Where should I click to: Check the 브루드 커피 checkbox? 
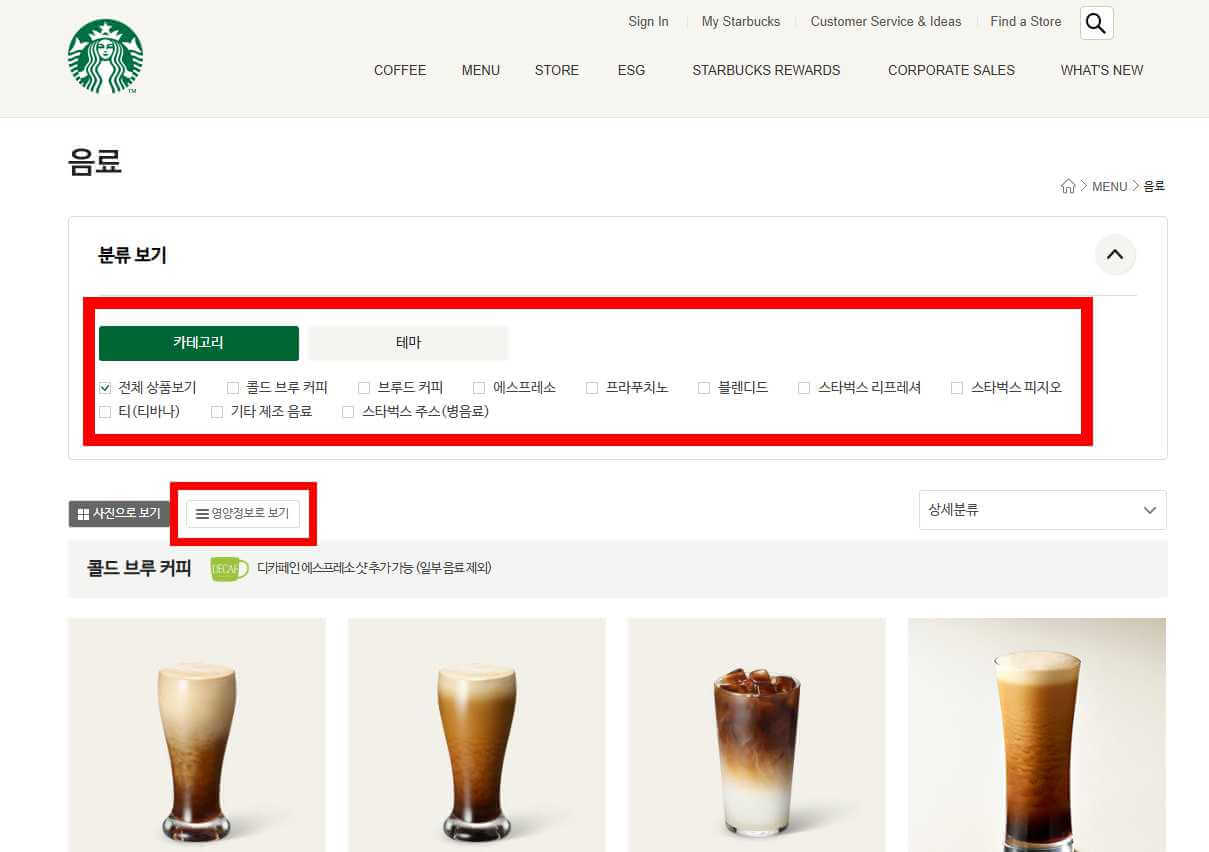[x=364, y=387]
